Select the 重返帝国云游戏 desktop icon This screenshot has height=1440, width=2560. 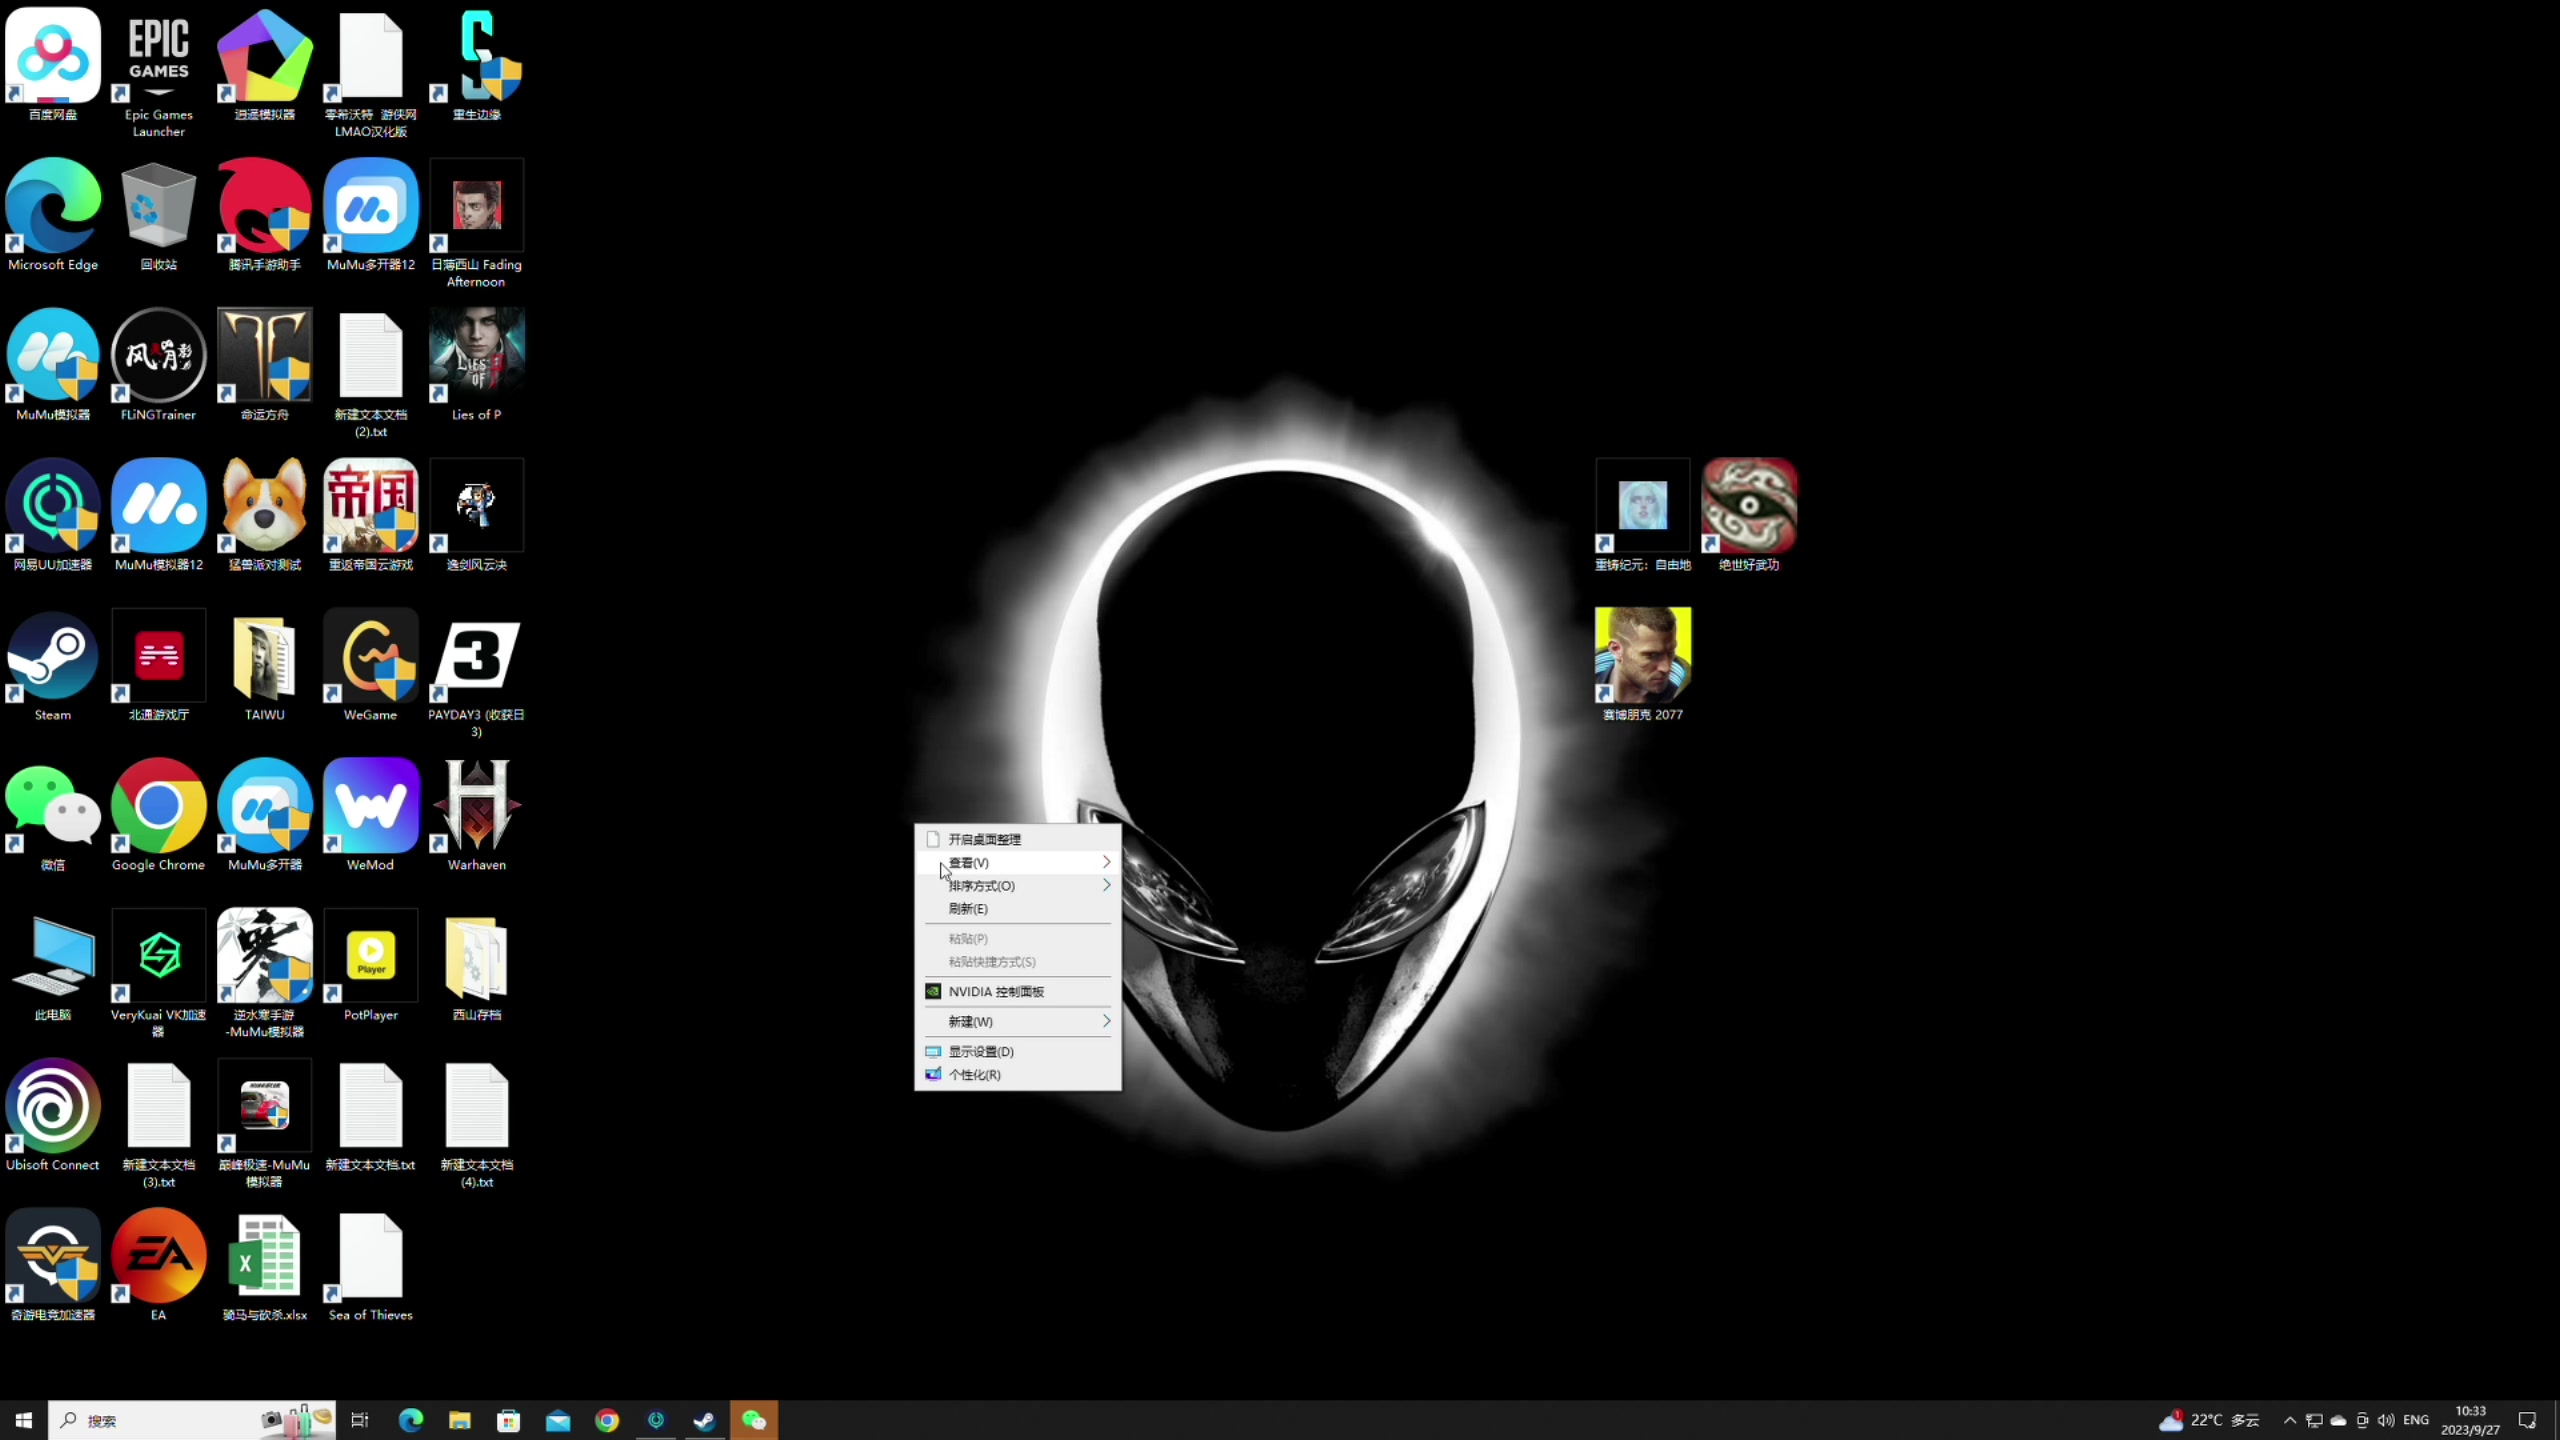pos(371,515)
